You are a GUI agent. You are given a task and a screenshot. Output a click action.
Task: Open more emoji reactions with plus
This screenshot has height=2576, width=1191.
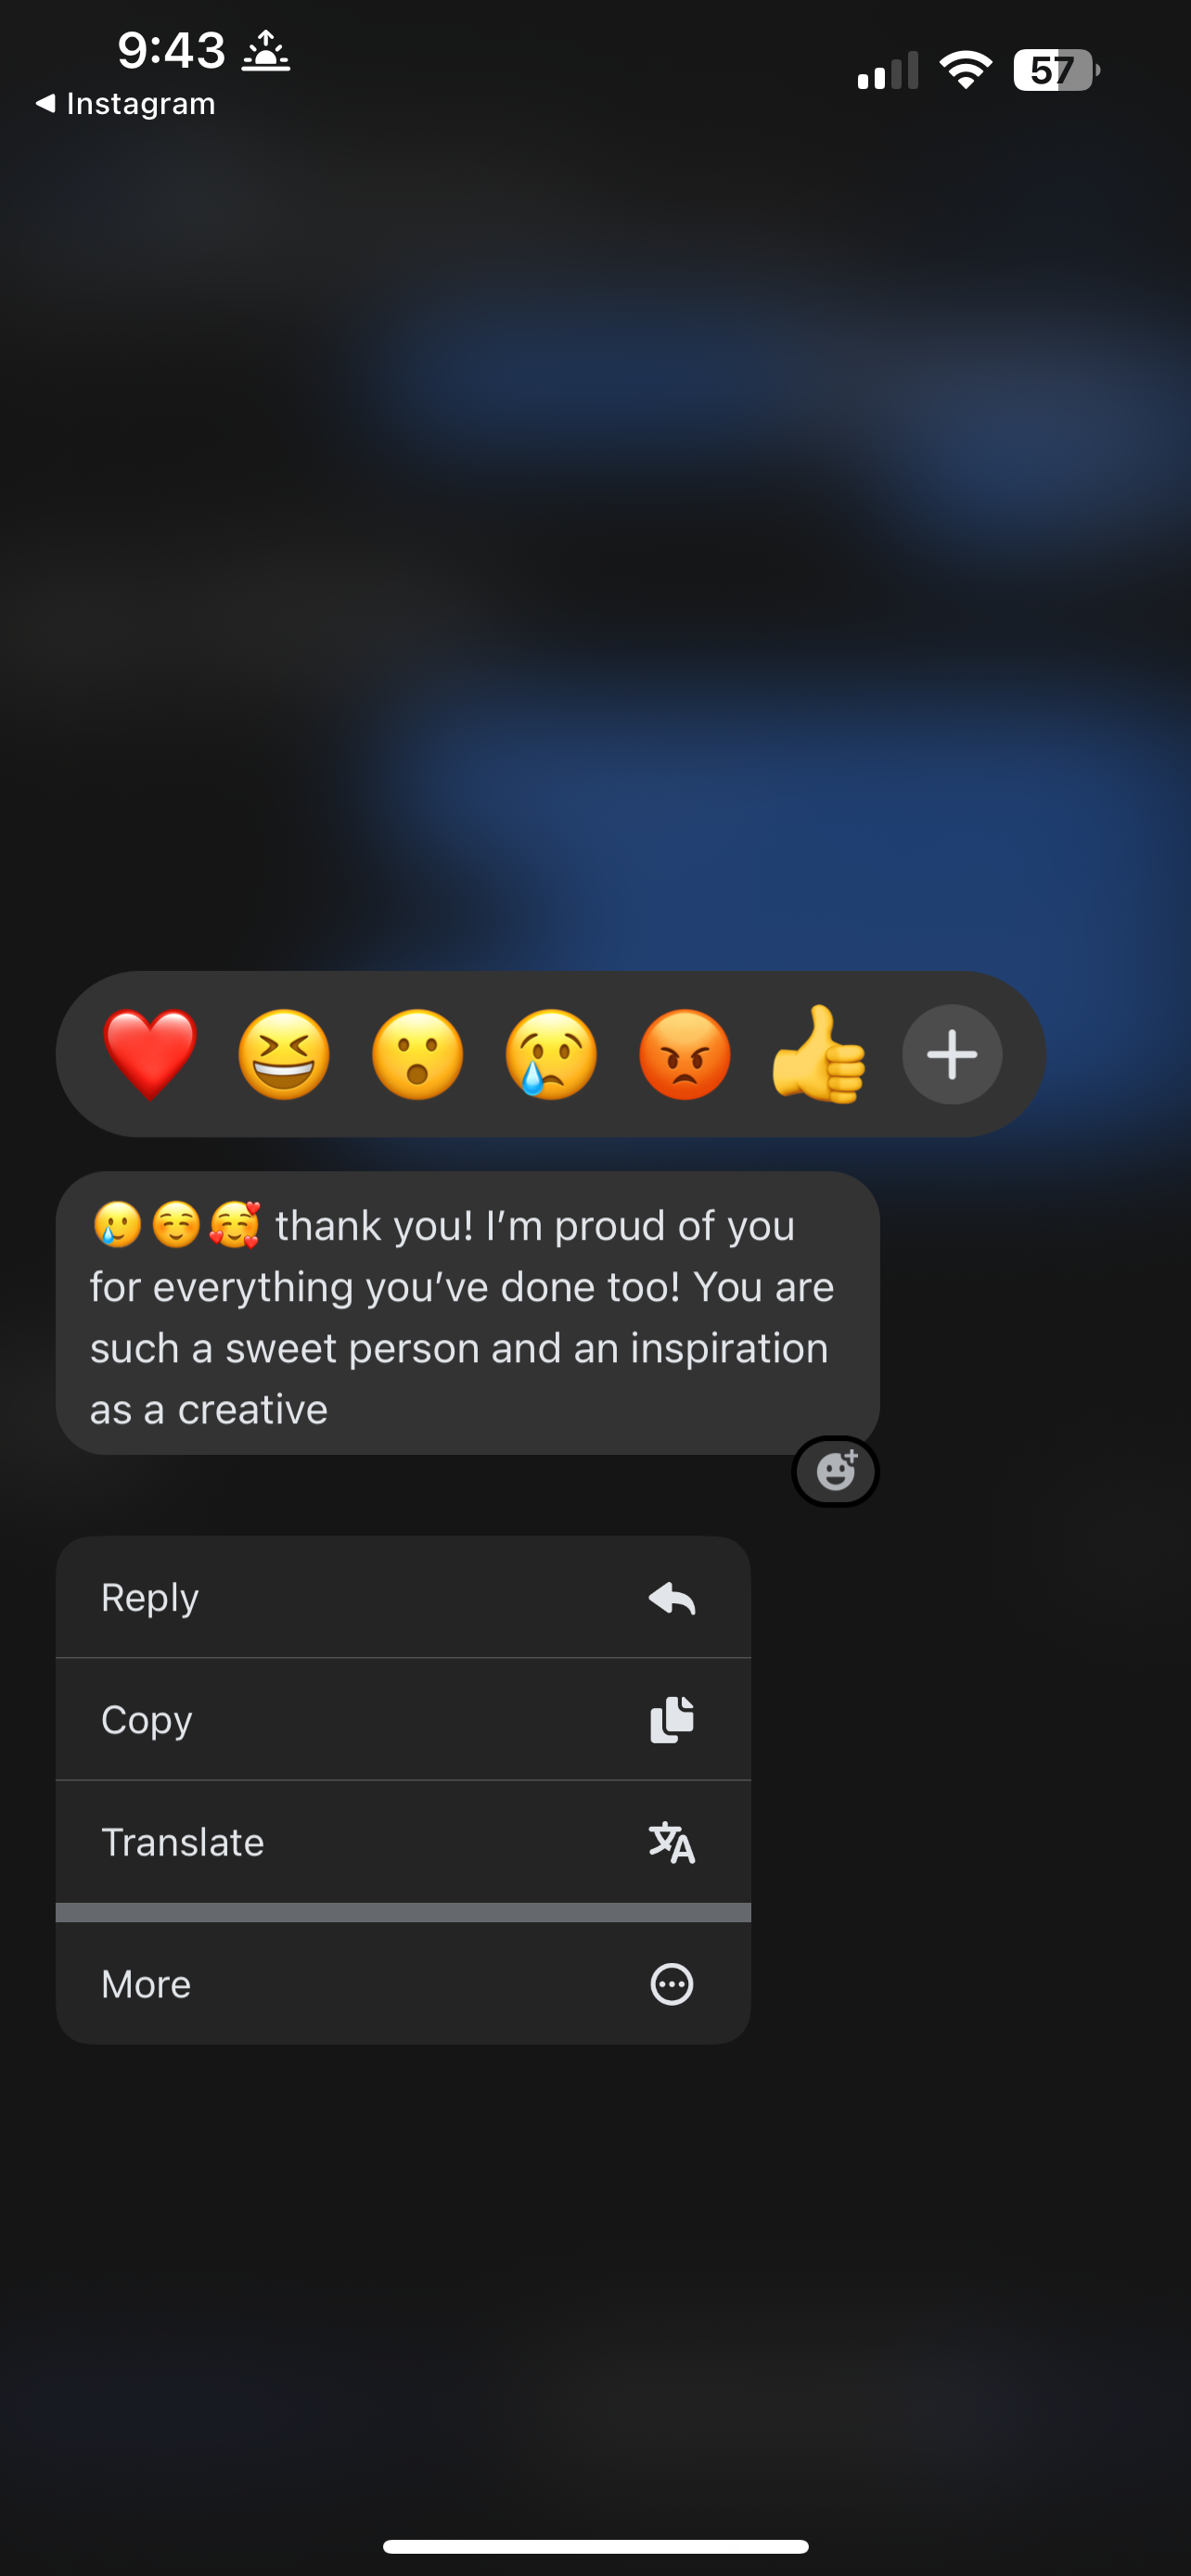pyautogui.click(x=952, y=1054)
